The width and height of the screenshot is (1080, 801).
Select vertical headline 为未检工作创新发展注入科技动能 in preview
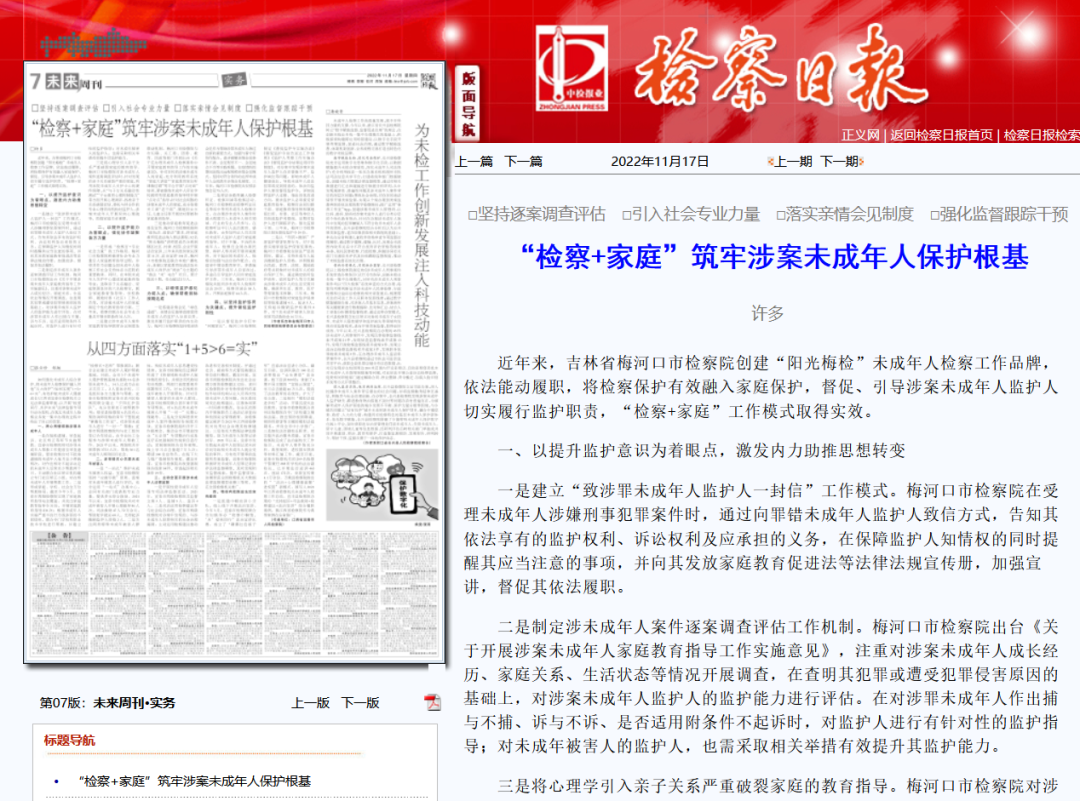click(422, 235)
